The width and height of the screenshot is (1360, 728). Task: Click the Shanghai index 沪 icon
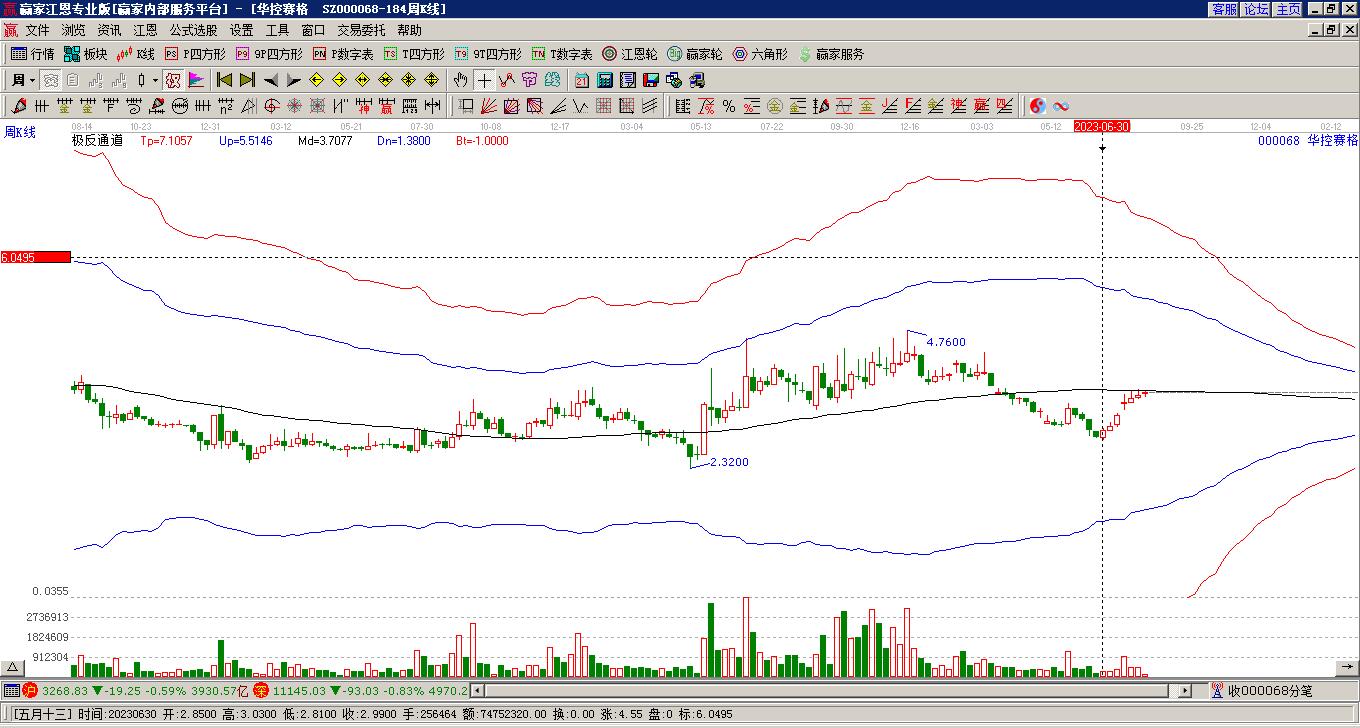30,690
